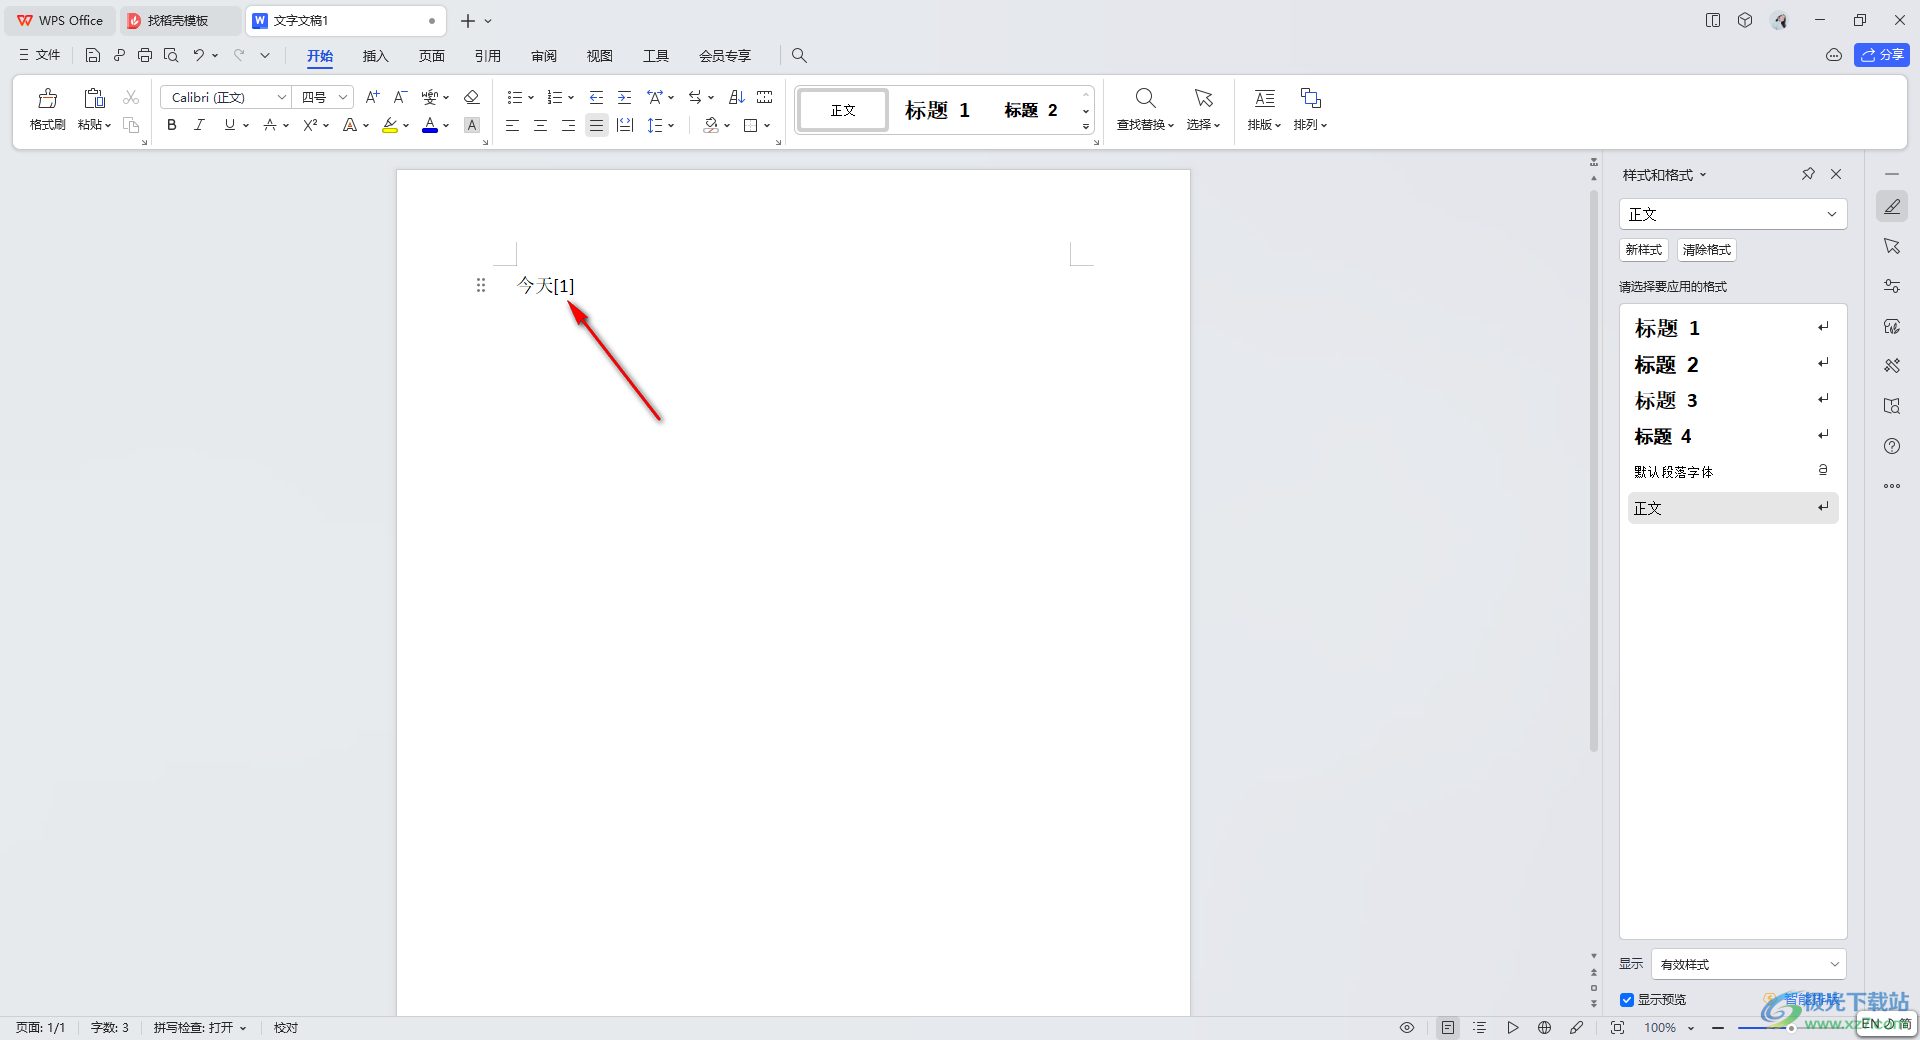Align text left
Viewport: 1920px width, 1040px height.
[512, 125]
